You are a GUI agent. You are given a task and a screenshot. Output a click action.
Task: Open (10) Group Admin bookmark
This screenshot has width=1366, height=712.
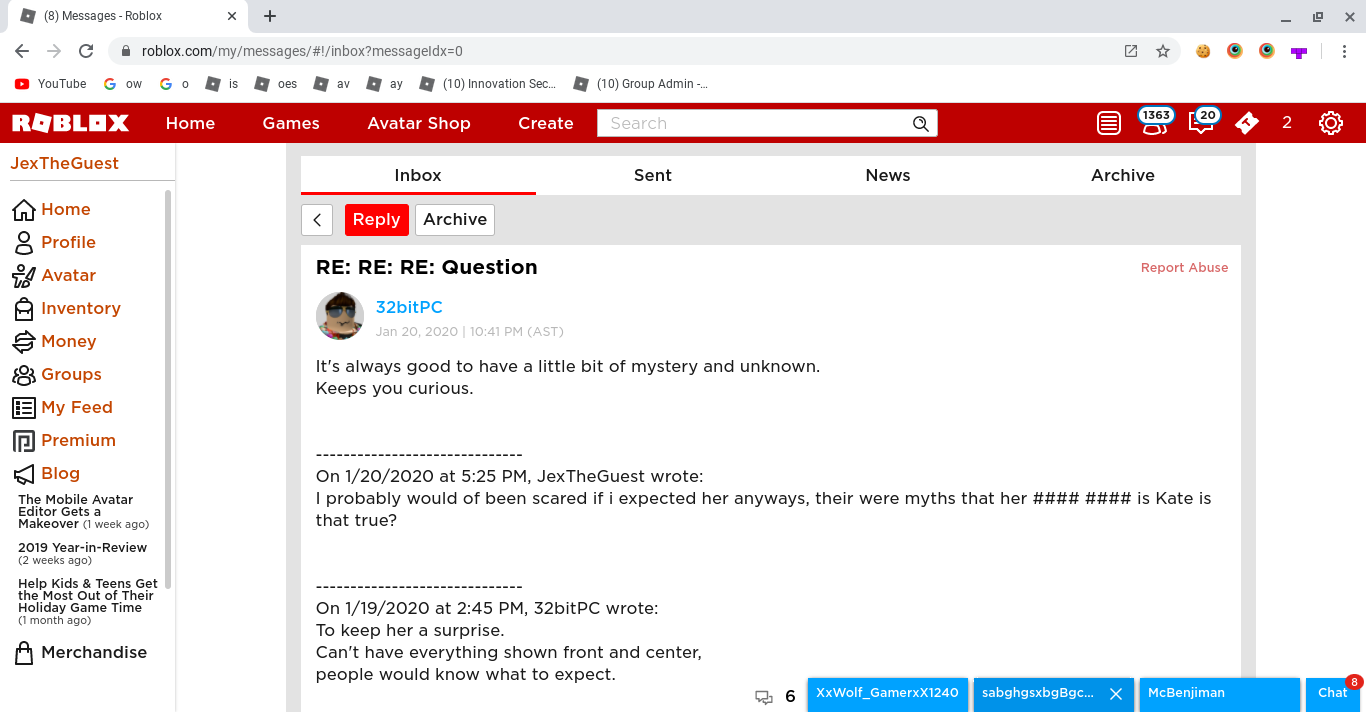pyautogui.click(x=642, y=84)
